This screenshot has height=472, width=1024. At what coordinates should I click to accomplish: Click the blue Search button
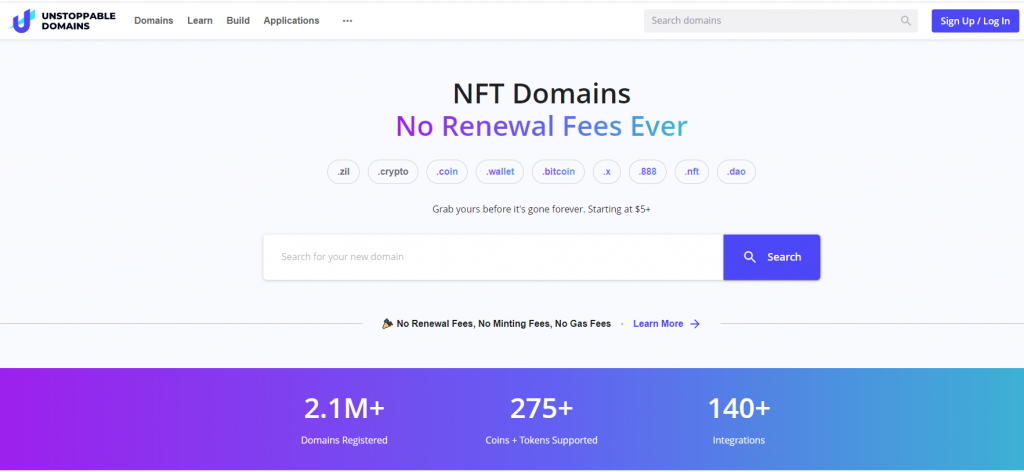click(x=771, y=257)
